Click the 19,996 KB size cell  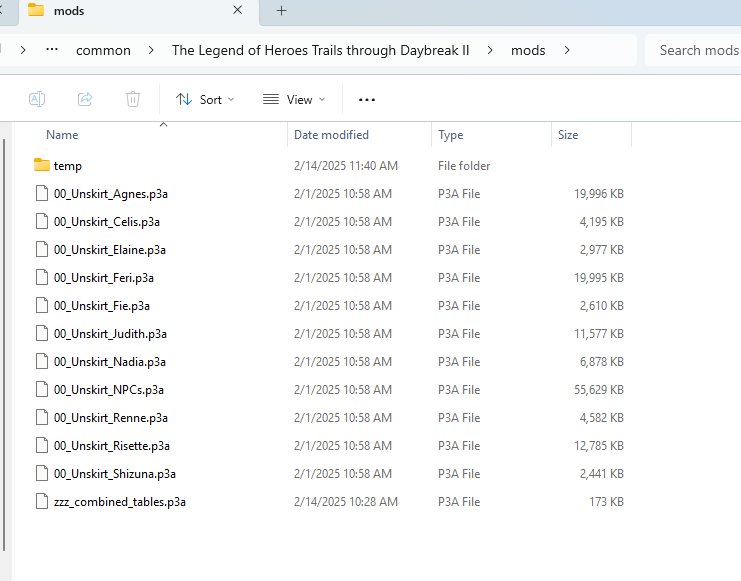click(x=599, y=194)
